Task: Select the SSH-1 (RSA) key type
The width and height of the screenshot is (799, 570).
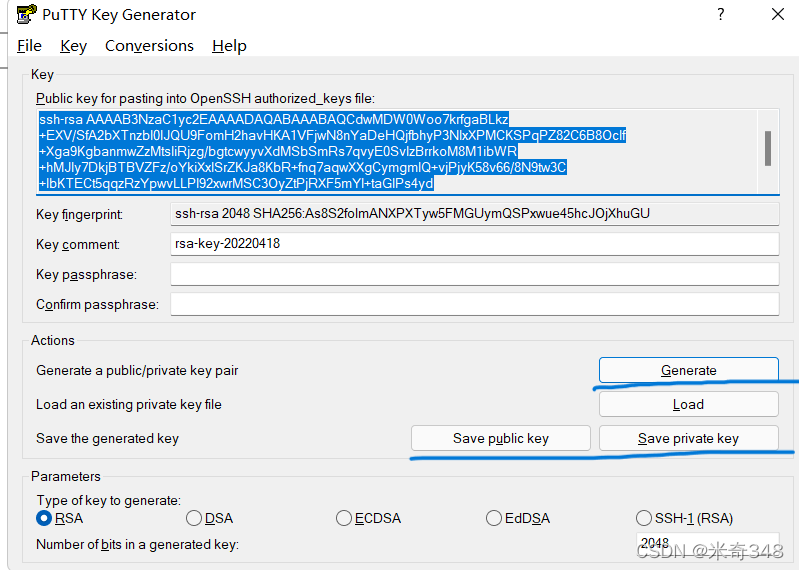Action: click(644, 518)
